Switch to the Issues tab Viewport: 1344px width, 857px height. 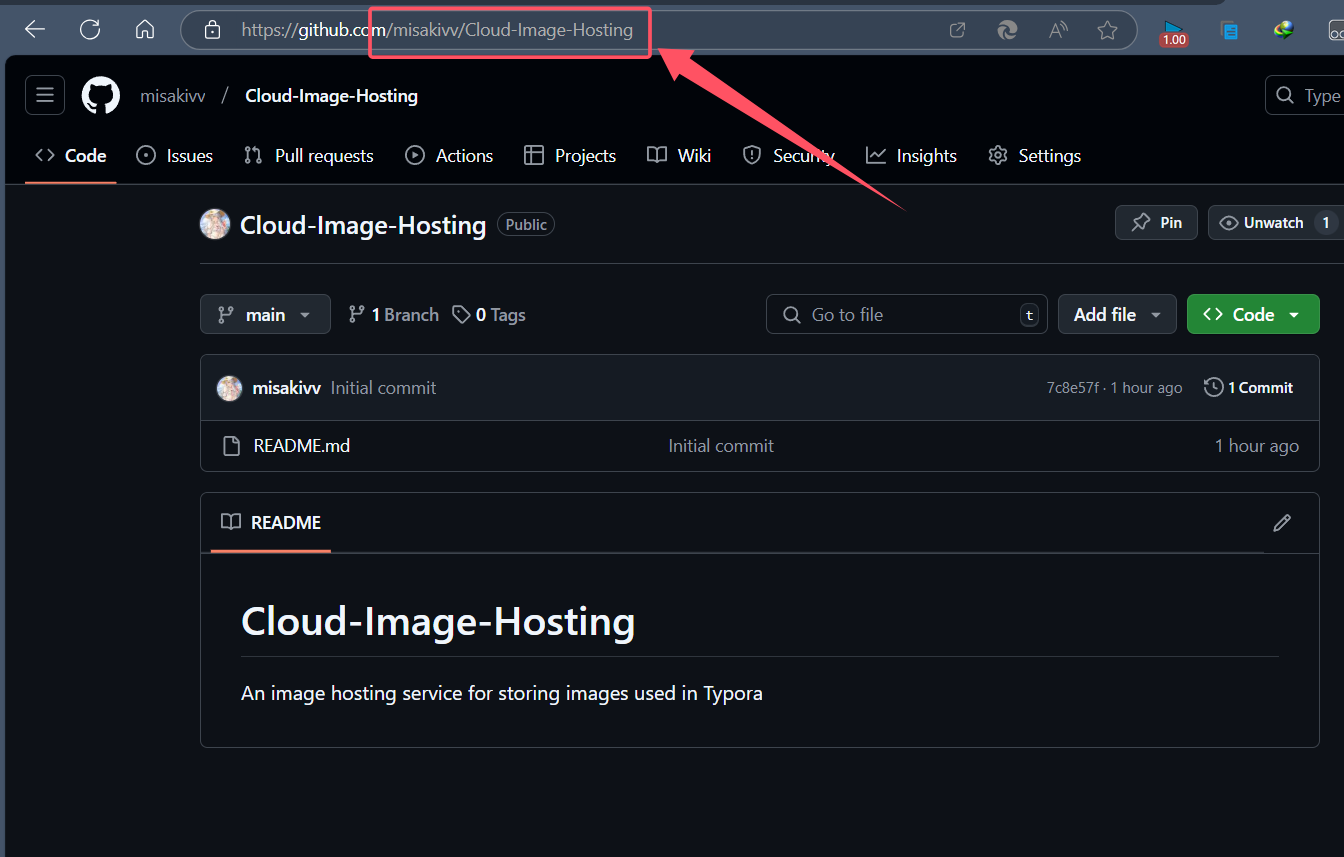coord(175,156)
